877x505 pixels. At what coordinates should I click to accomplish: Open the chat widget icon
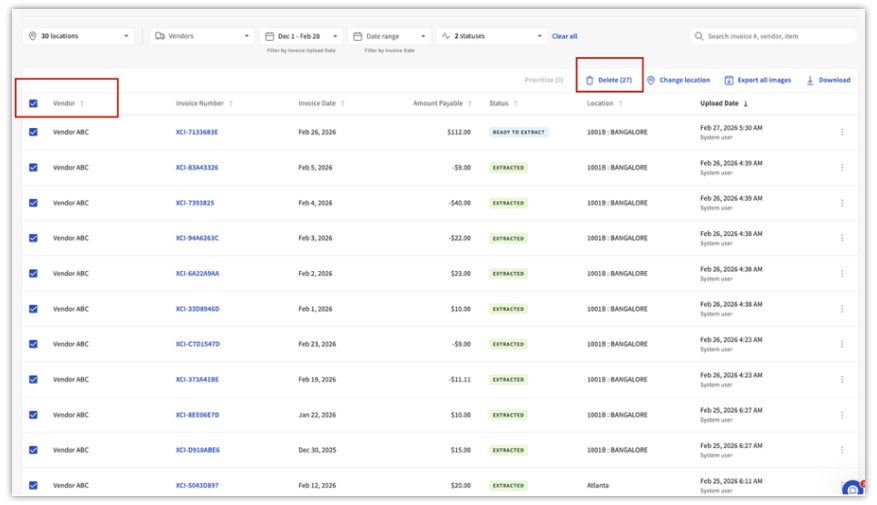click(x=852, y=489)
